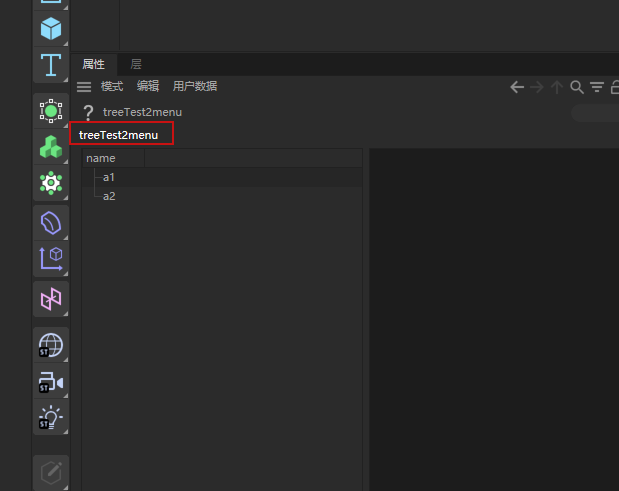Open the Scene globe icon

(51, 345)
